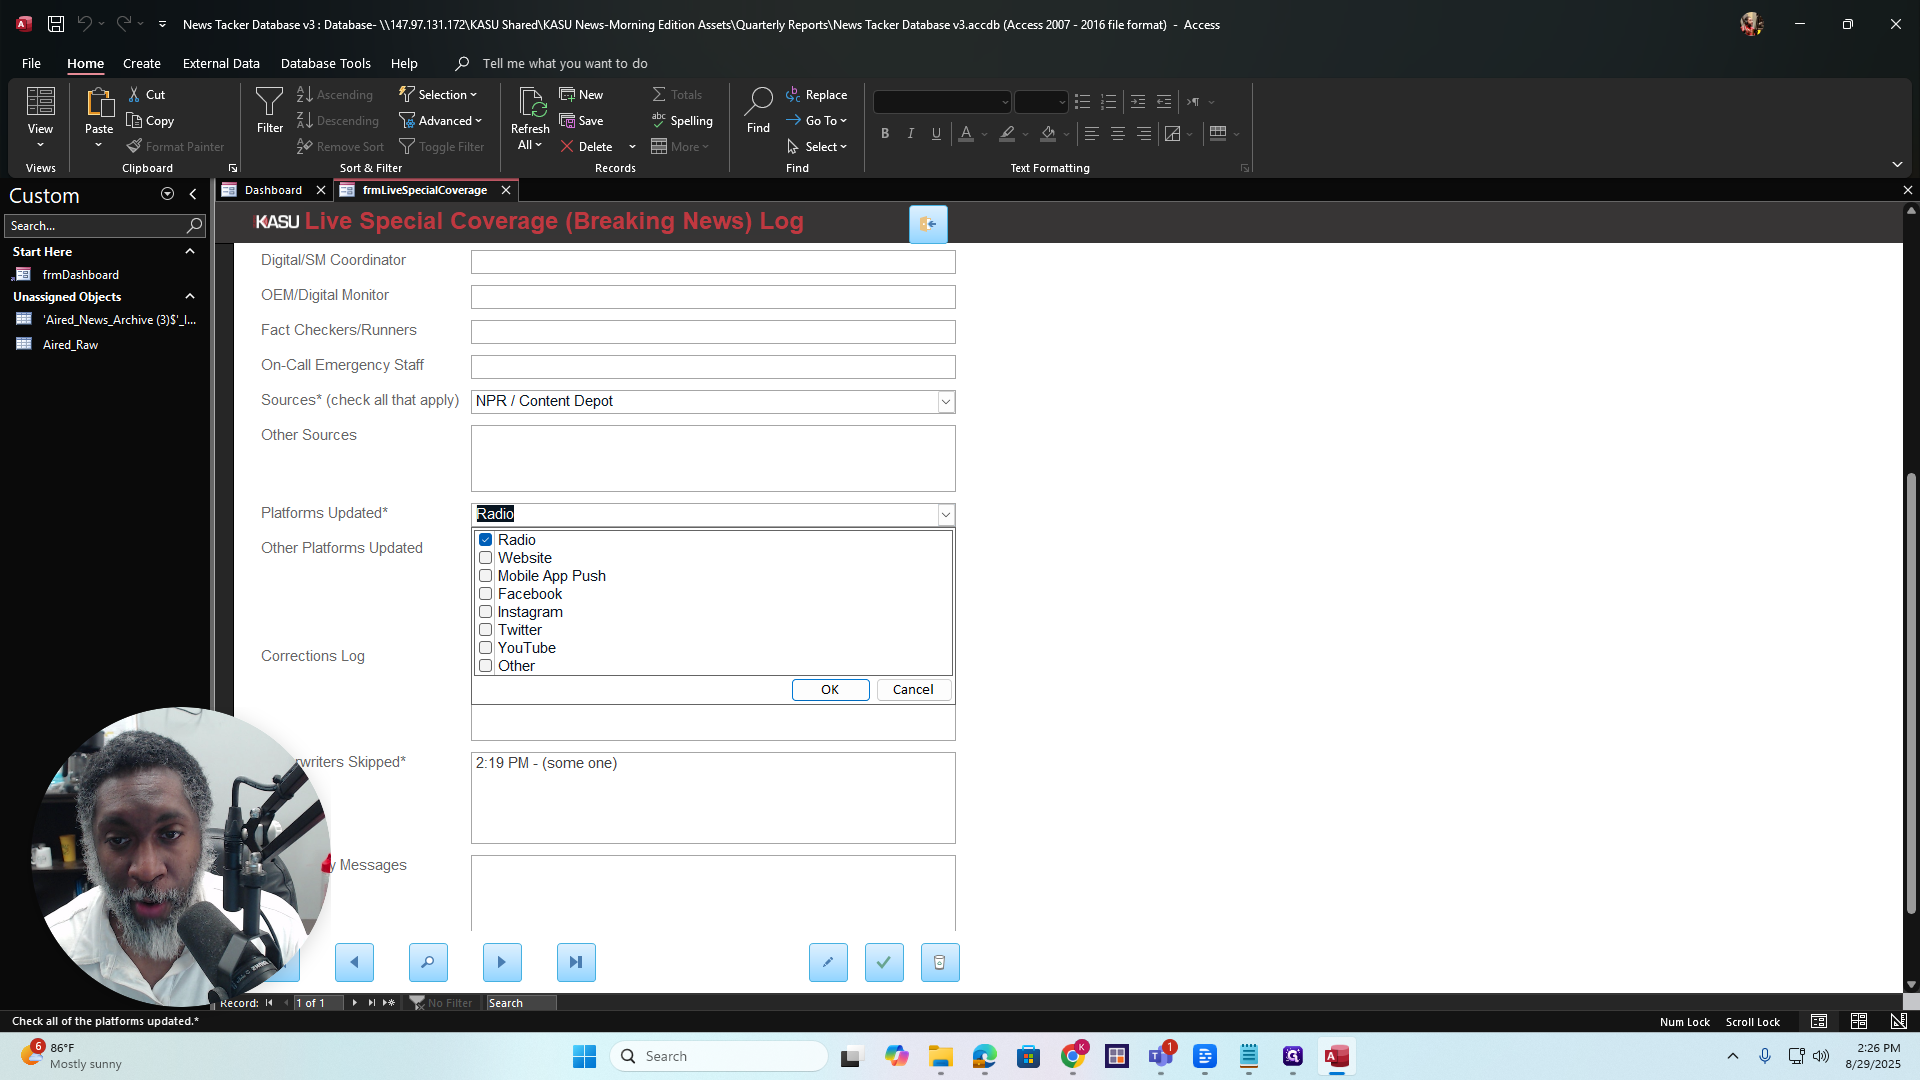Screen dimensions: 1920x1080
Task: Click the previous record arrow button on form
Action: click(354, 962)
